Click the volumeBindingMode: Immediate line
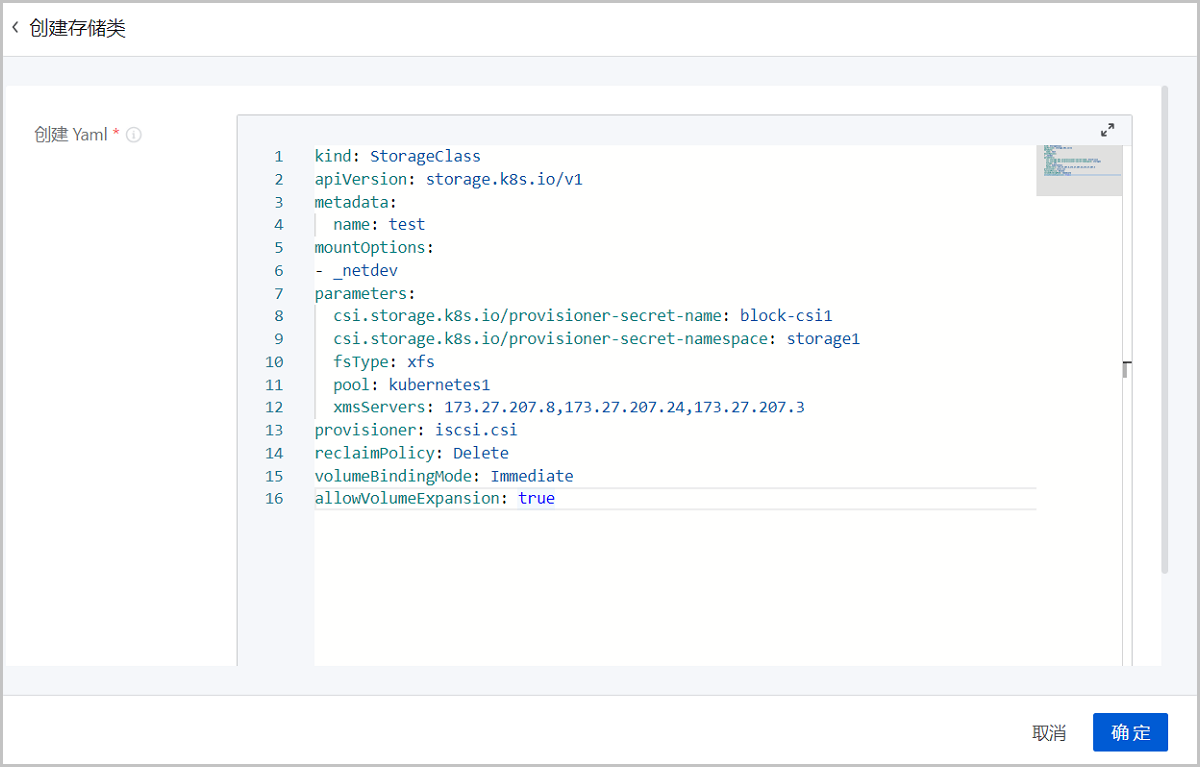Screen dimensions: 1200x767 444,476
